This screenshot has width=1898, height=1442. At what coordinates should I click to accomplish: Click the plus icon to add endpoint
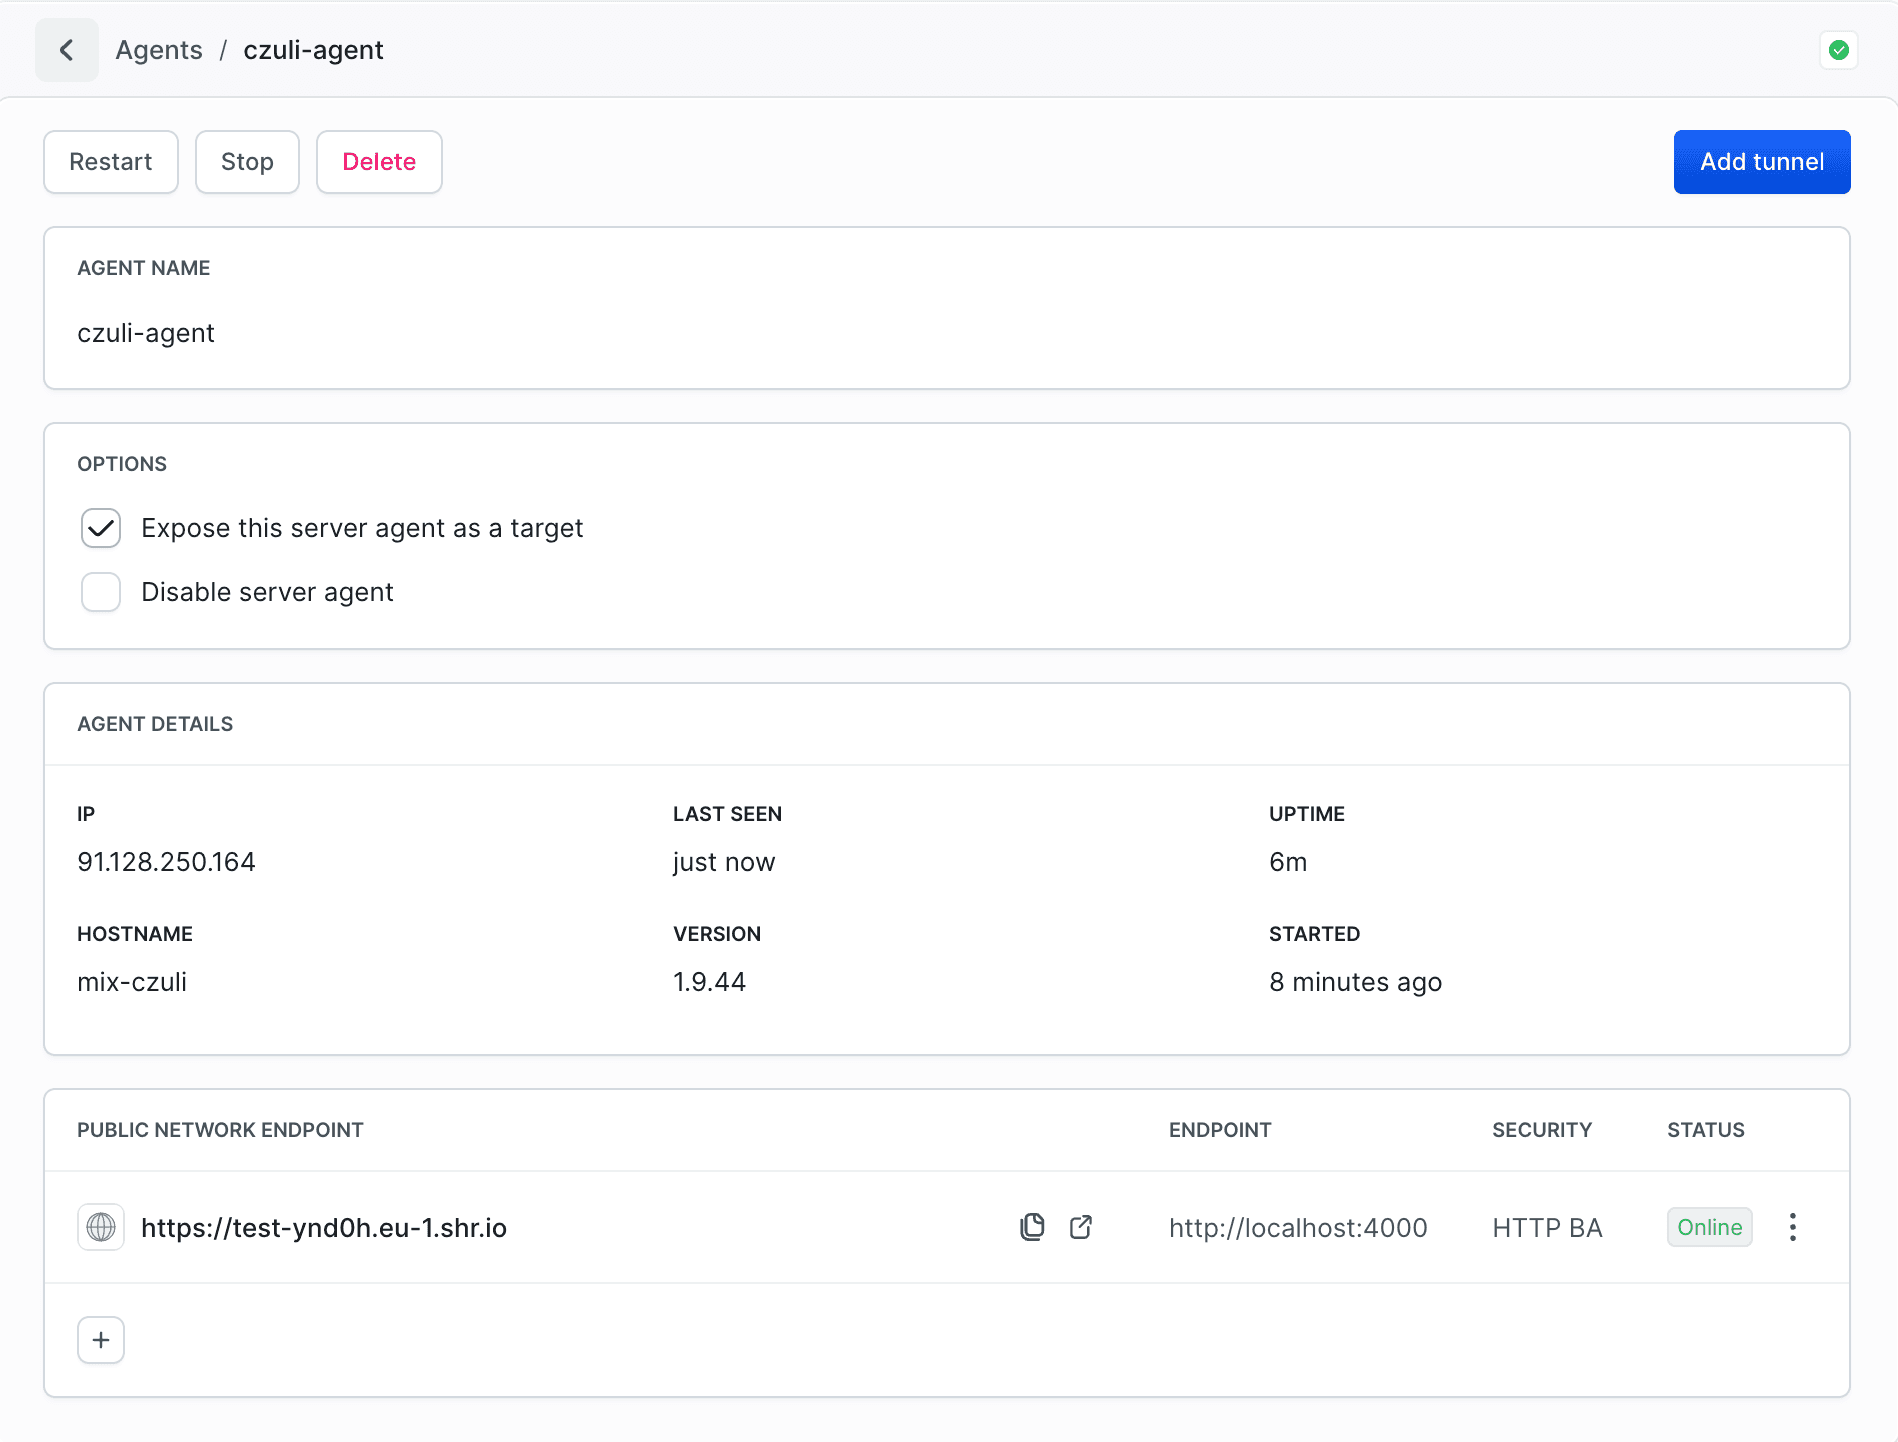coord(101,1340)
